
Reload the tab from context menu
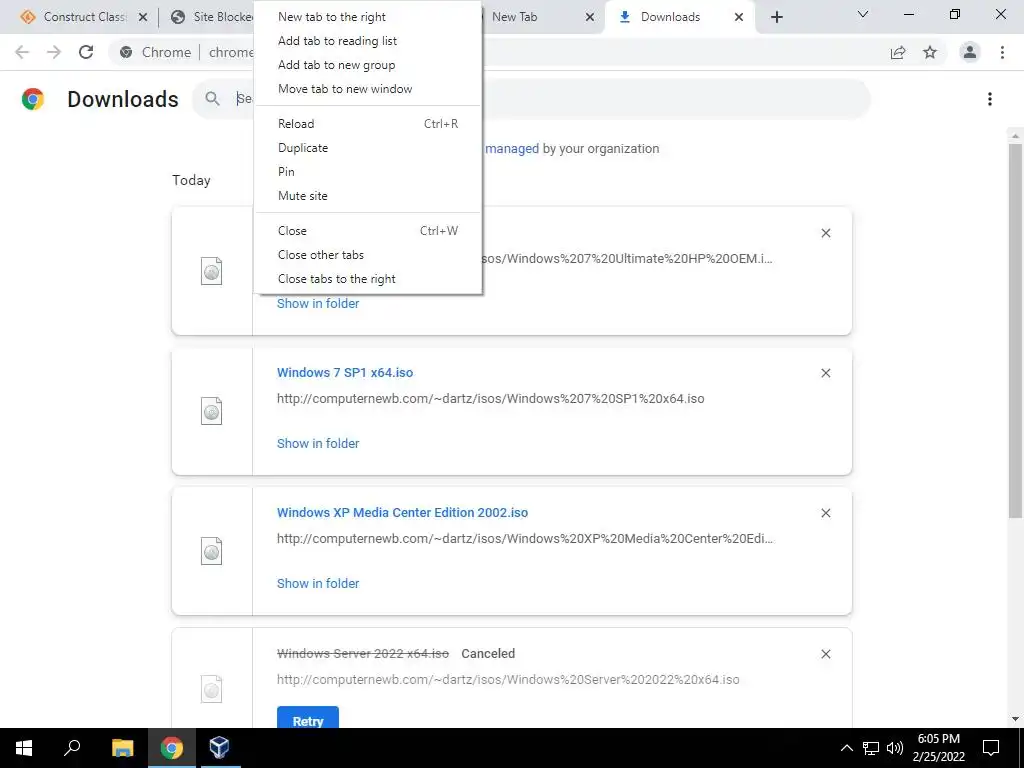(368, 123)
